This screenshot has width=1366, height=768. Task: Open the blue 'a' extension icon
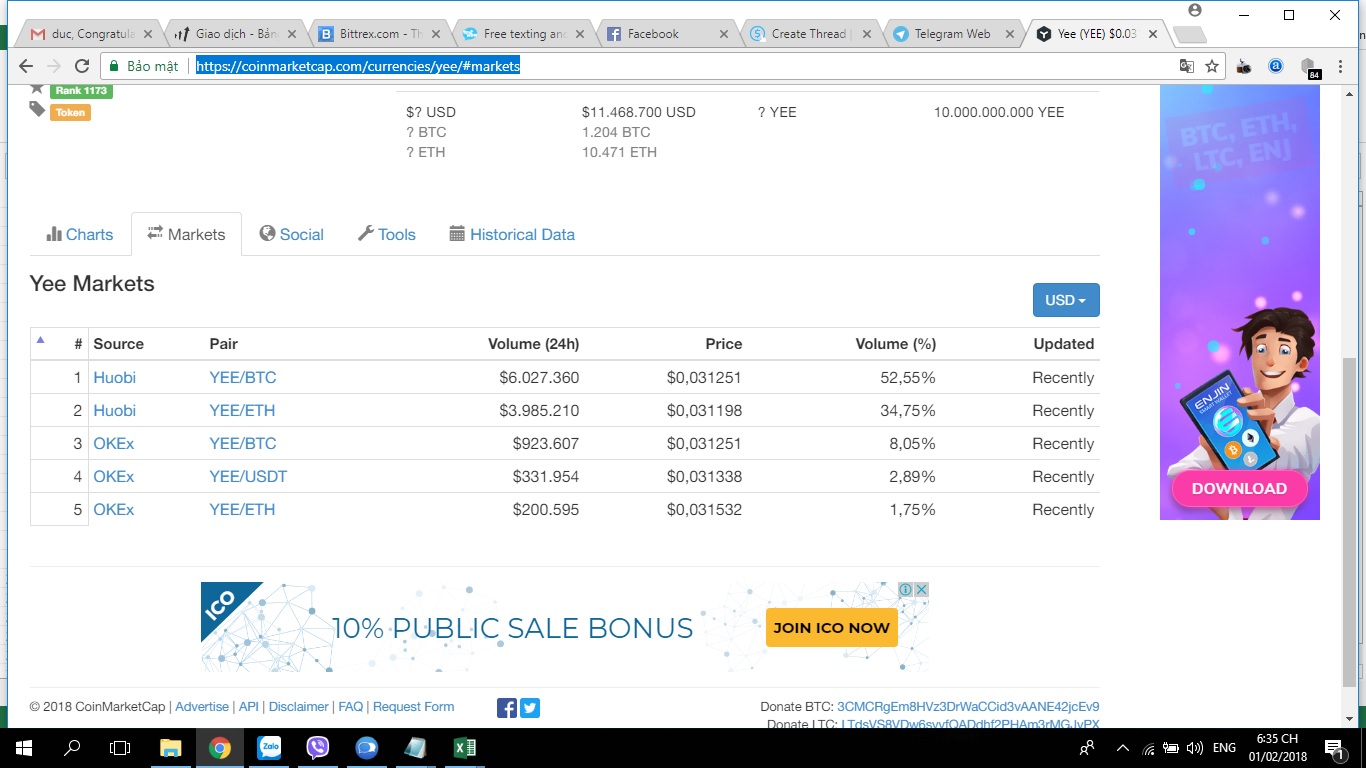pyautogui.click(x=1276, y=66)
